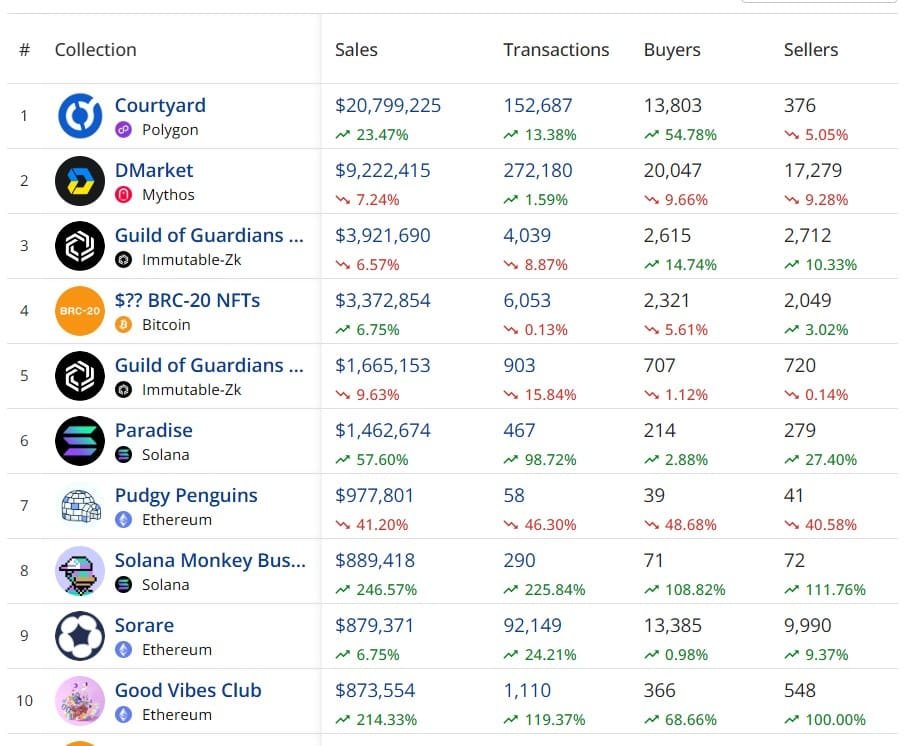Screen dimensions: 918x746
Task: Click the Solana chain icon under Paradise
Action: coord(123,454)
